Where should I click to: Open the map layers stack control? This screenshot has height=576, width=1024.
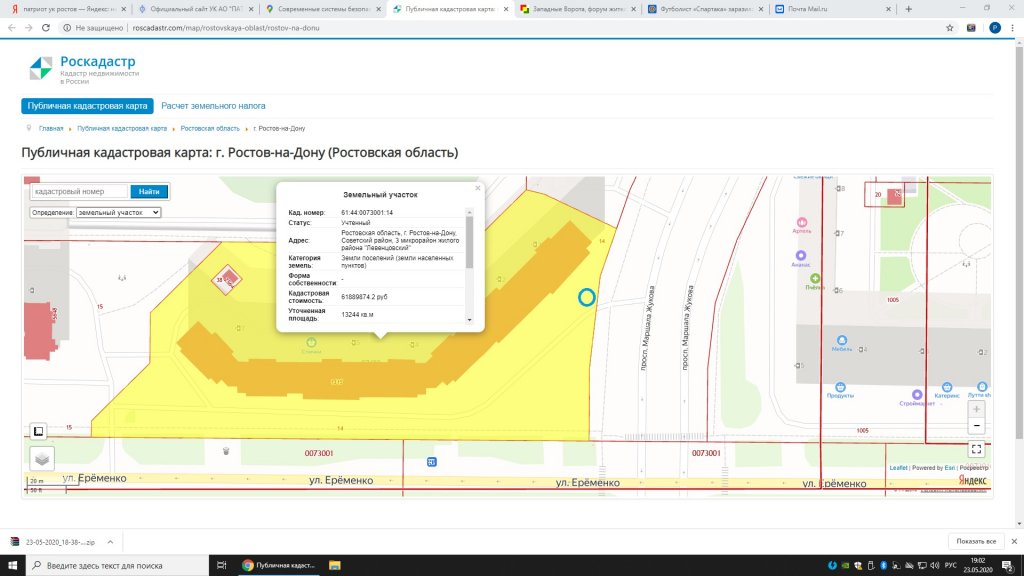pos(42,459)
